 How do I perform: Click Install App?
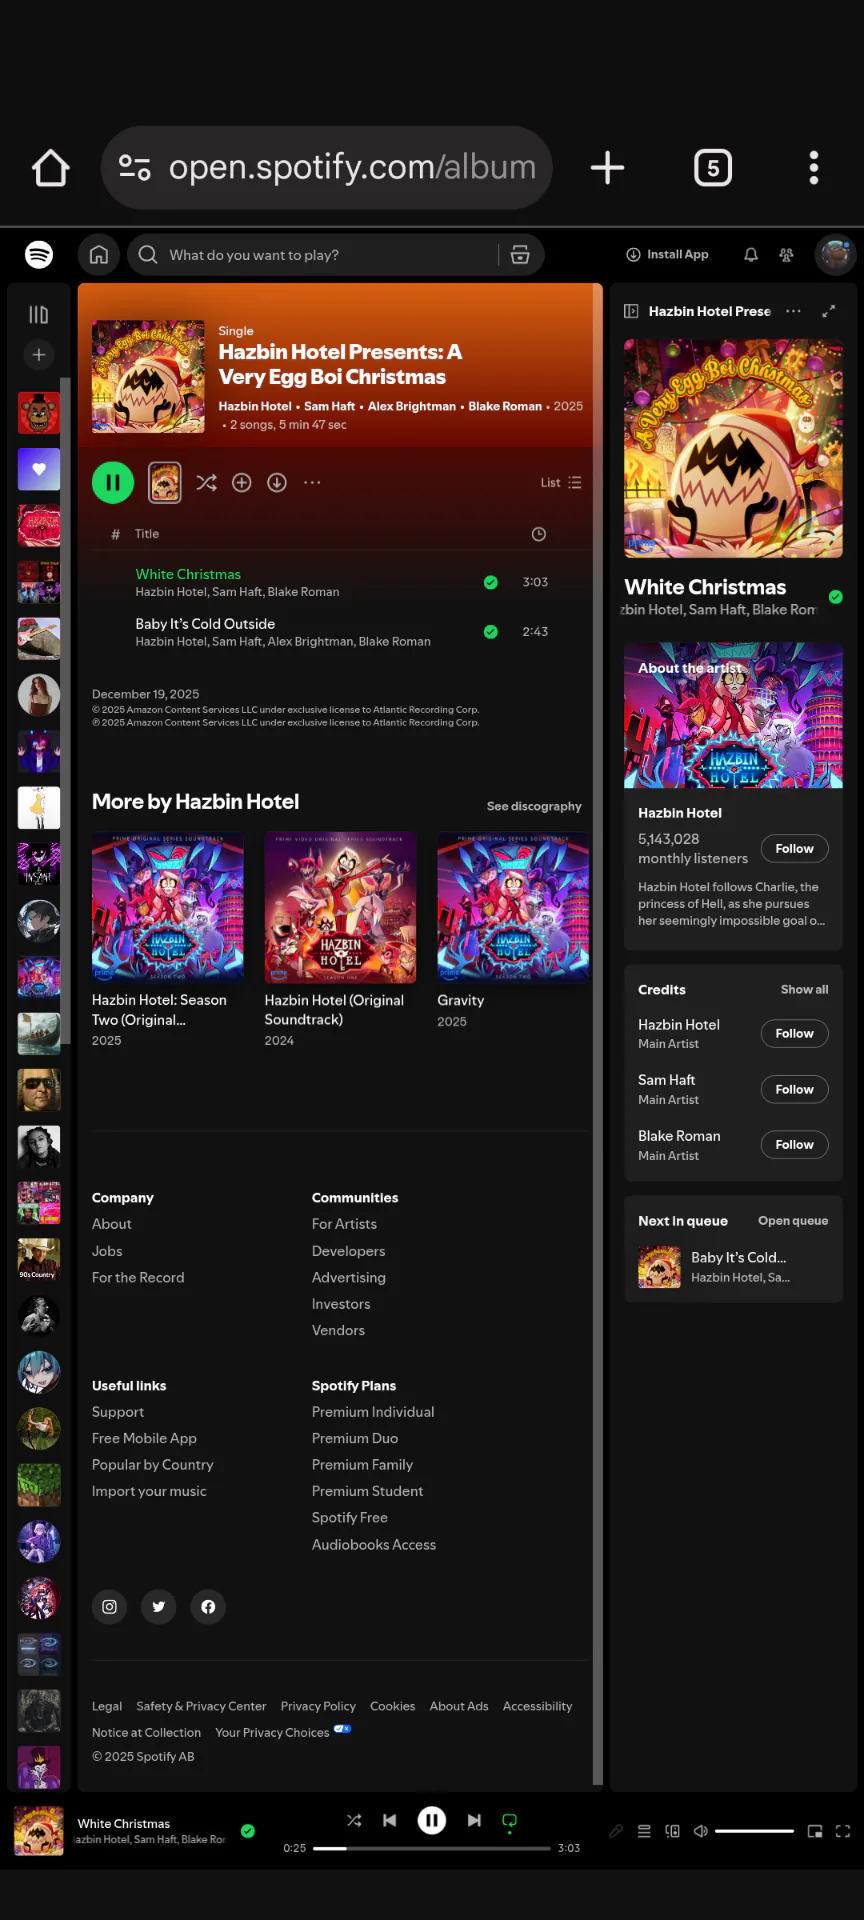click(668, 255)
